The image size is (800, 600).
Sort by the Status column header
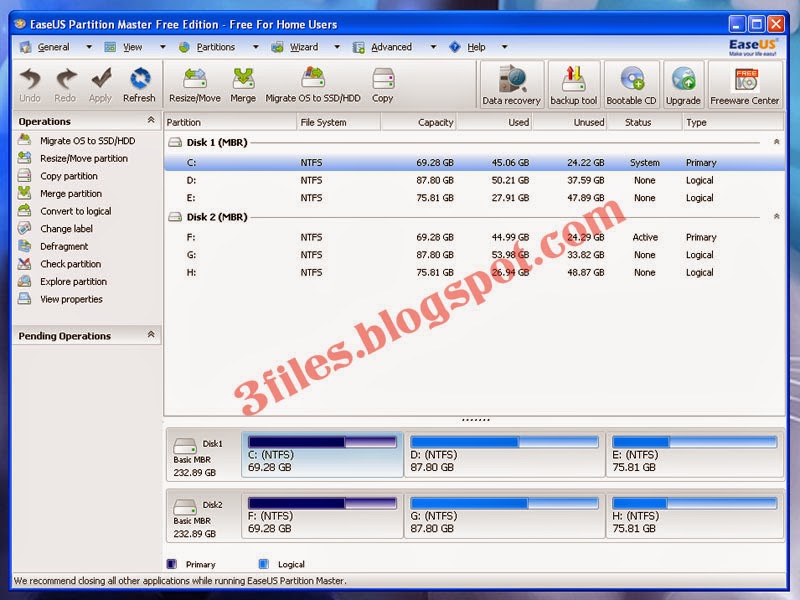pos(644,122)
